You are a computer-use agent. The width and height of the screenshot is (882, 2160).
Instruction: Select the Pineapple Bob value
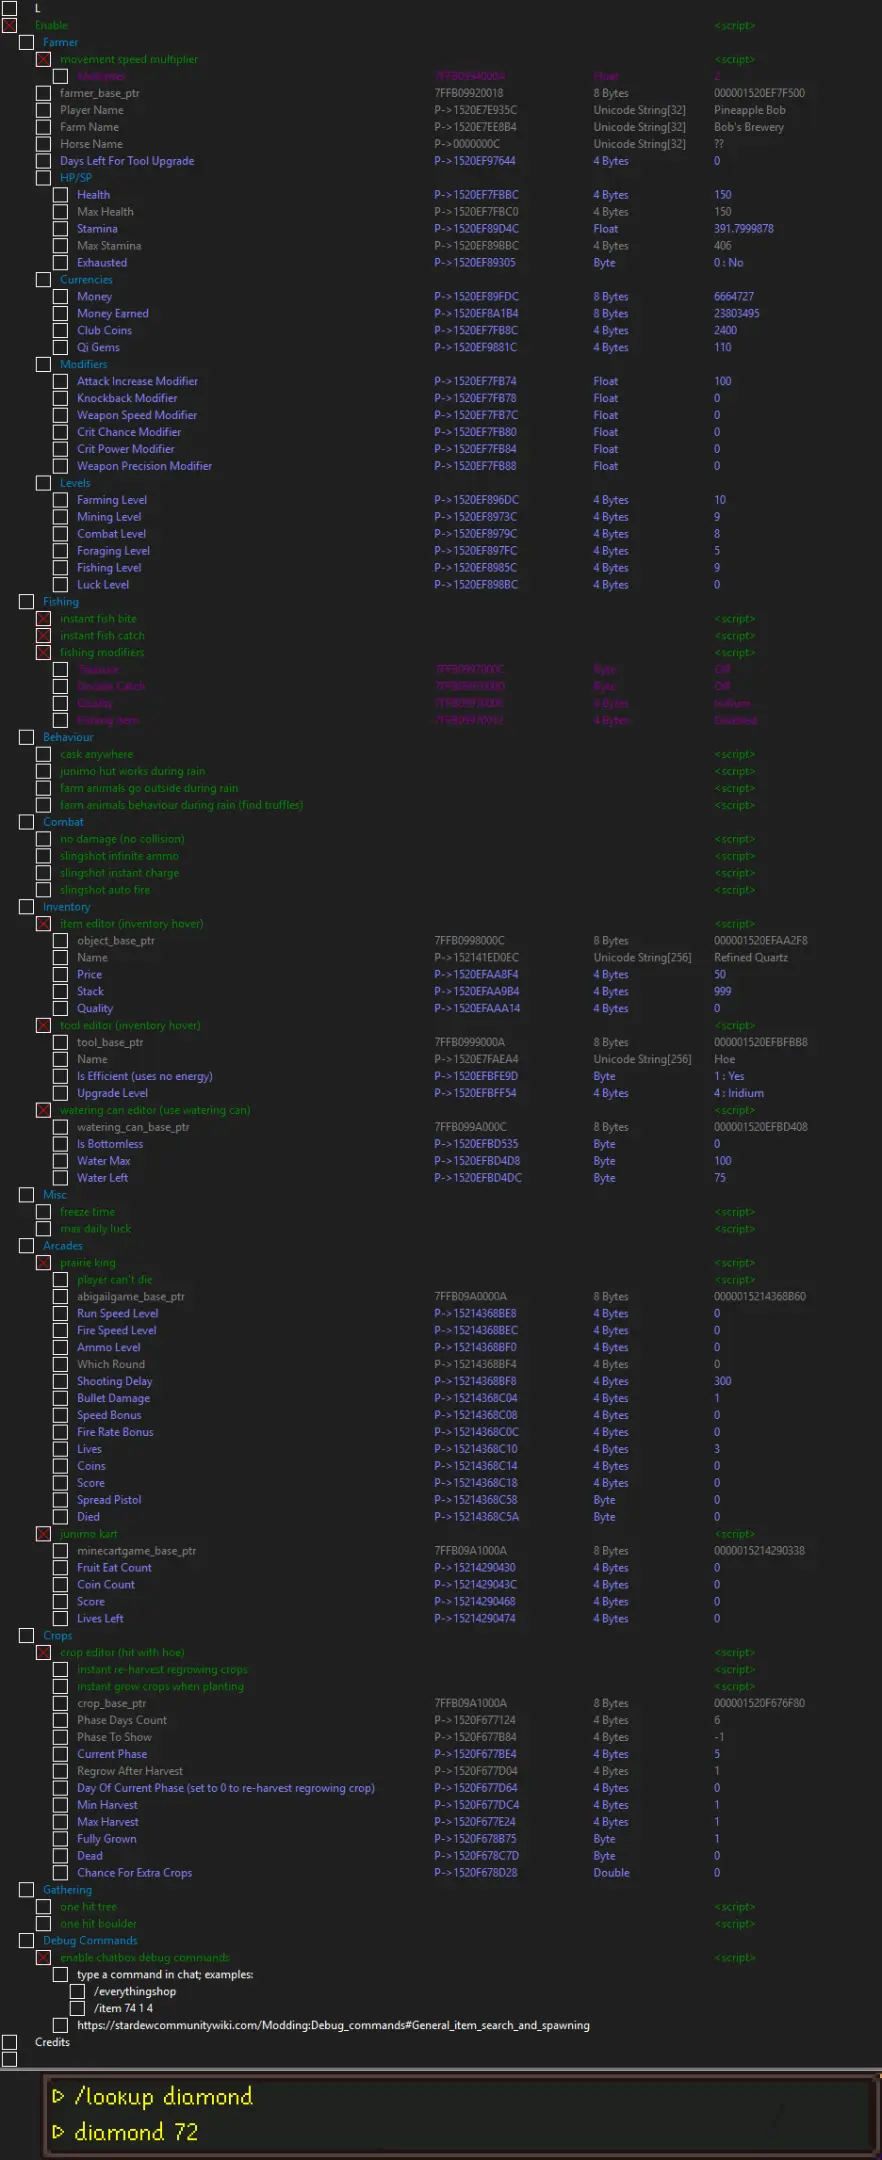[749, 110]
